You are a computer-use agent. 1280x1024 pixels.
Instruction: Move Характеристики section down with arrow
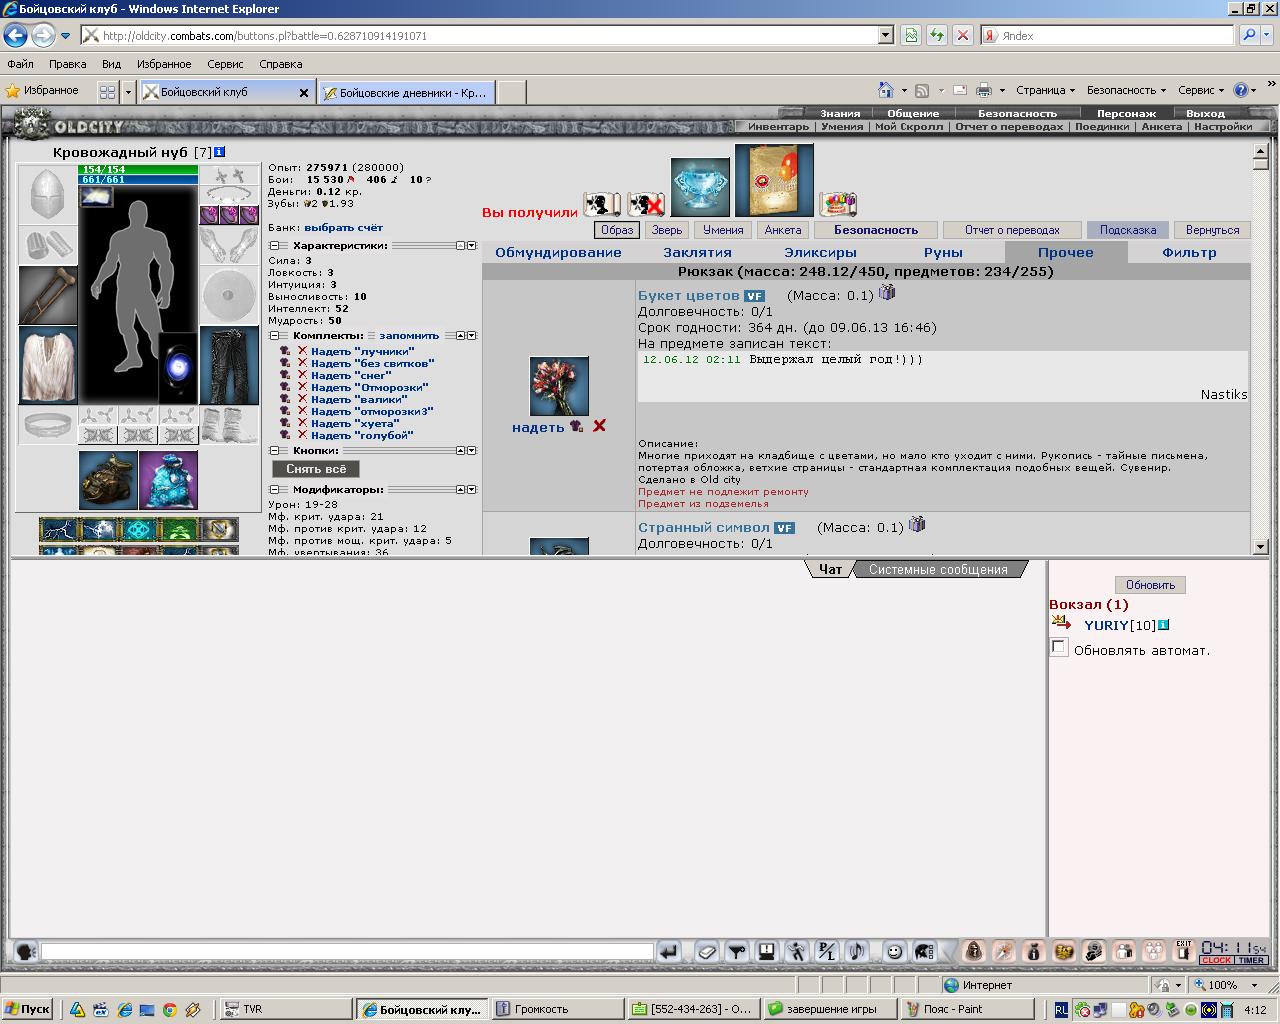tap(472, 245)
